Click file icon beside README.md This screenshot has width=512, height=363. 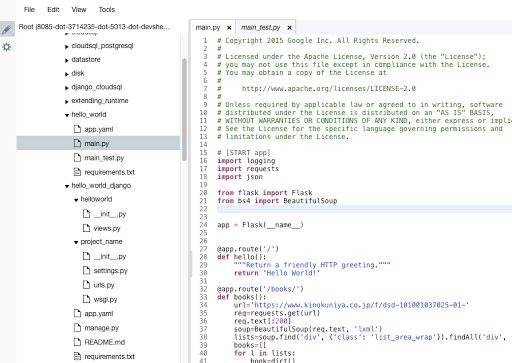pos(77,342)
